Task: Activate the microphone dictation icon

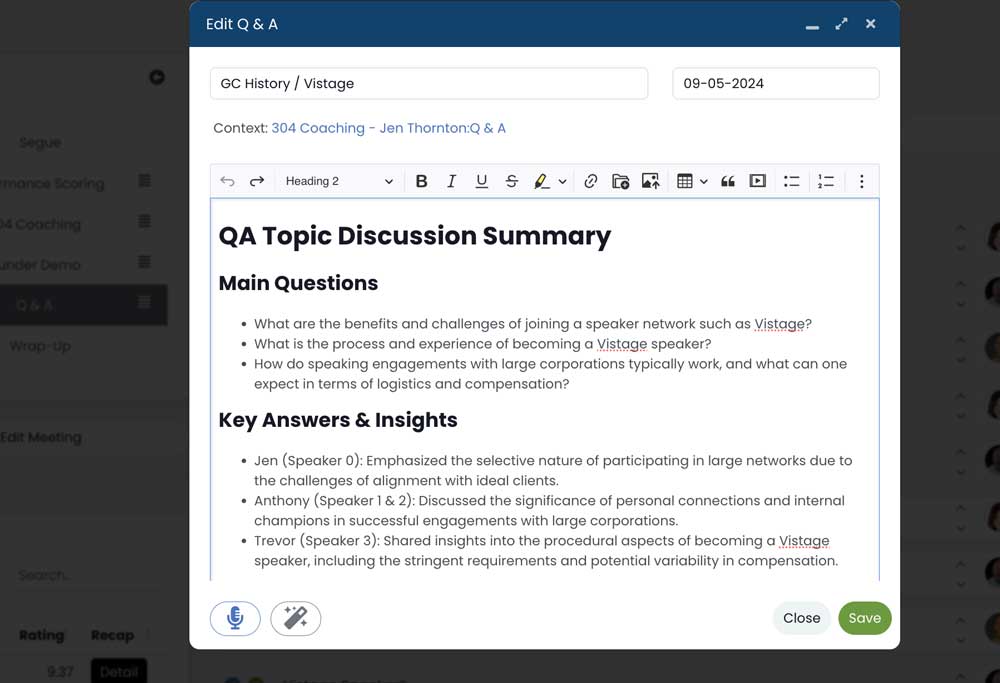Action: (x=234, y=618)
